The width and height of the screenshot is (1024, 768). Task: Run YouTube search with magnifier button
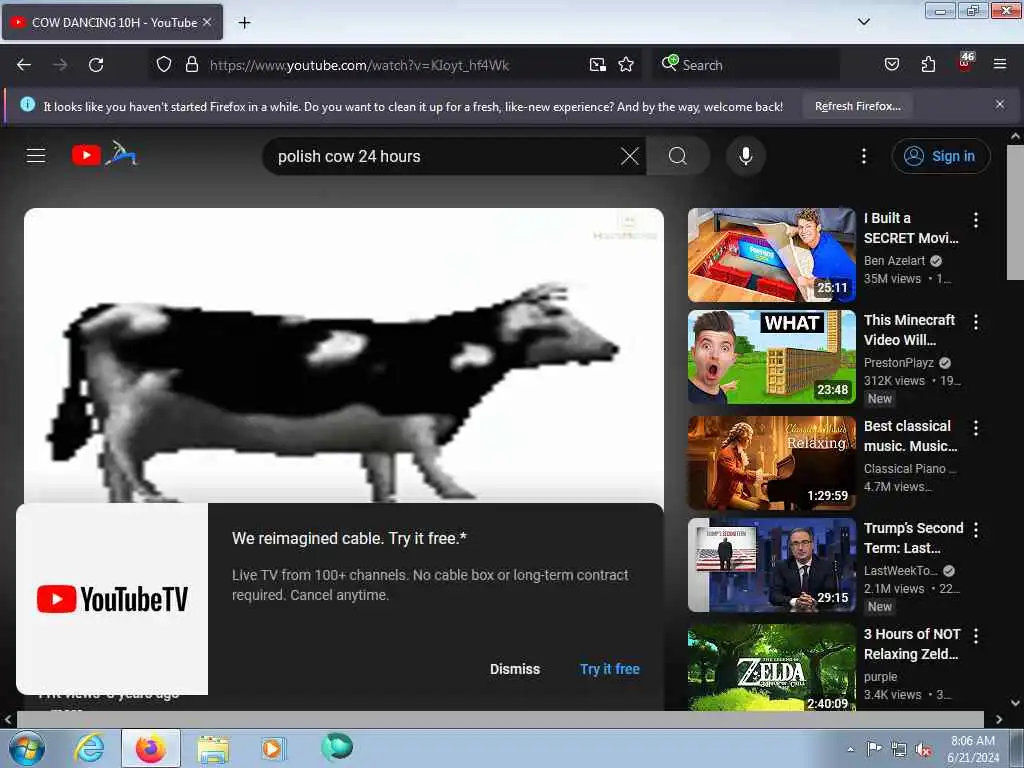pos(678,156)
